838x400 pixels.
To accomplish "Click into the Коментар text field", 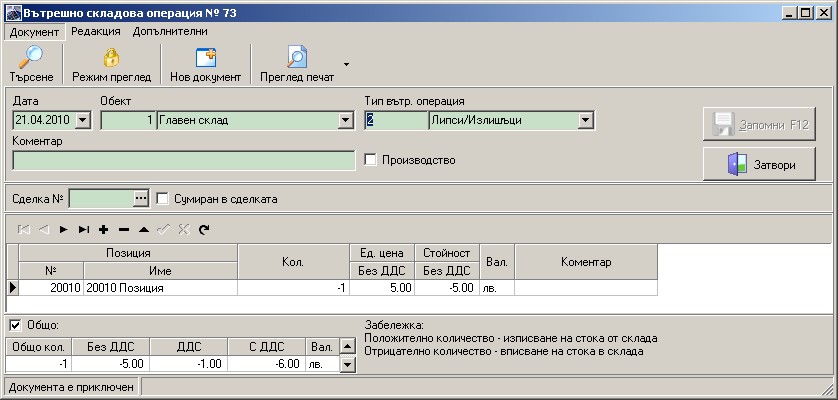I will [x=184, y=160].
